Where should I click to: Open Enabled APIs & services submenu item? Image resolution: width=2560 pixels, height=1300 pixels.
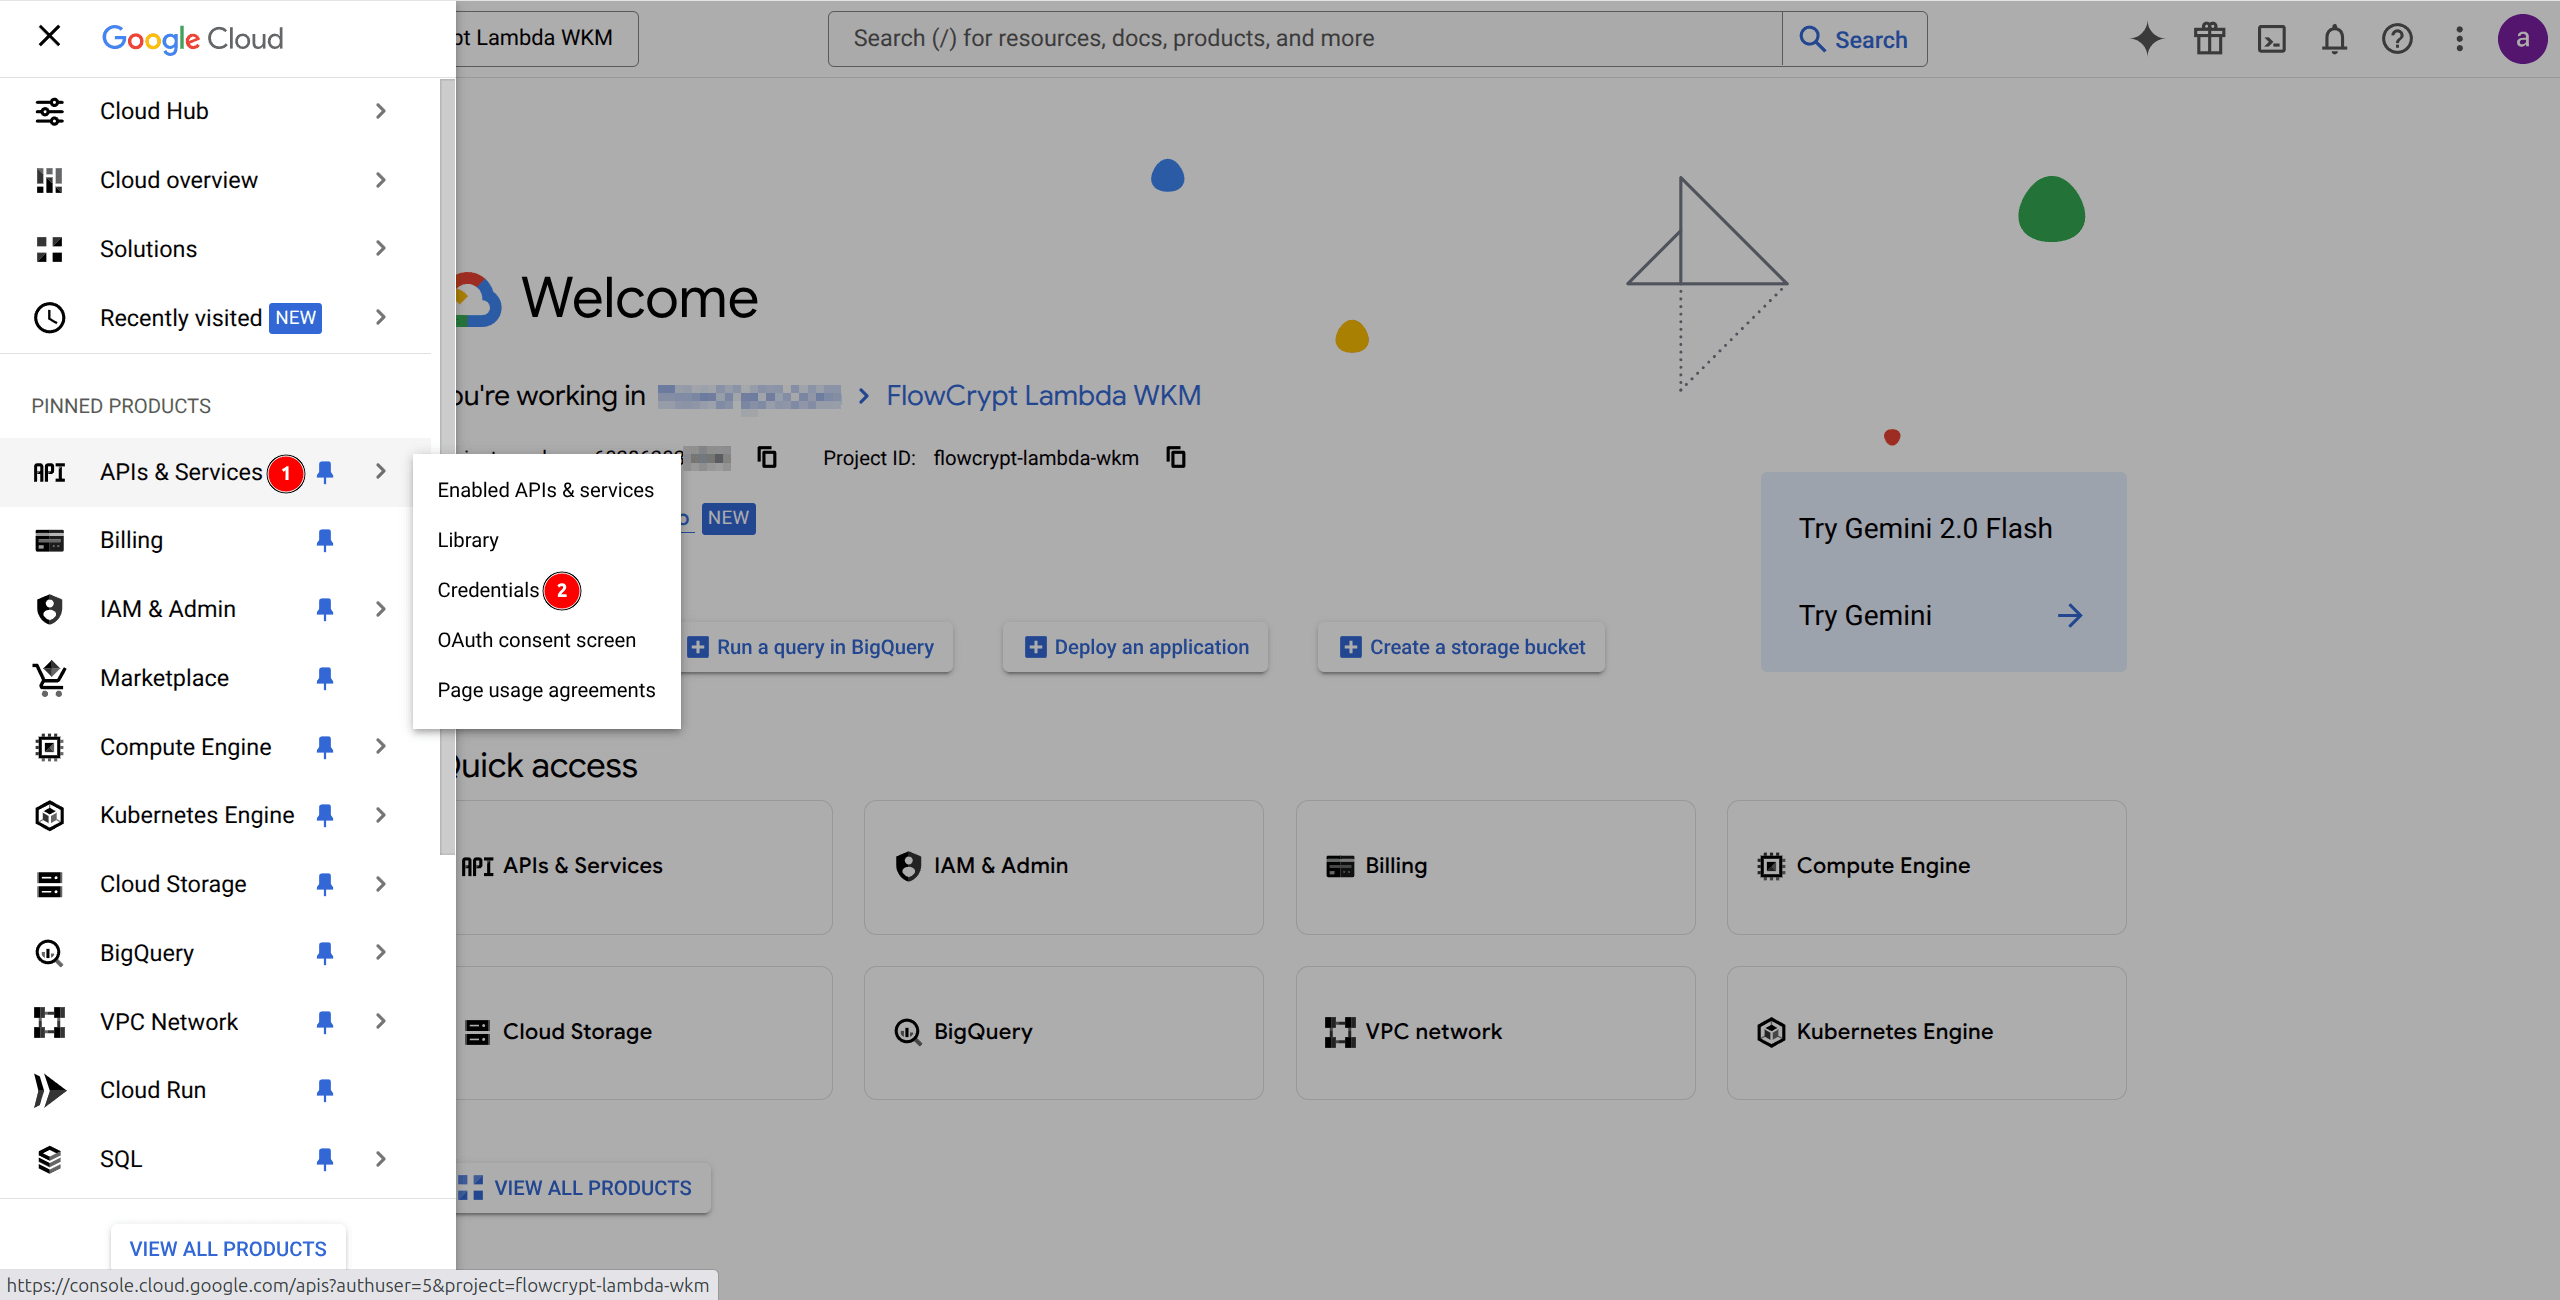click(546, 490)
